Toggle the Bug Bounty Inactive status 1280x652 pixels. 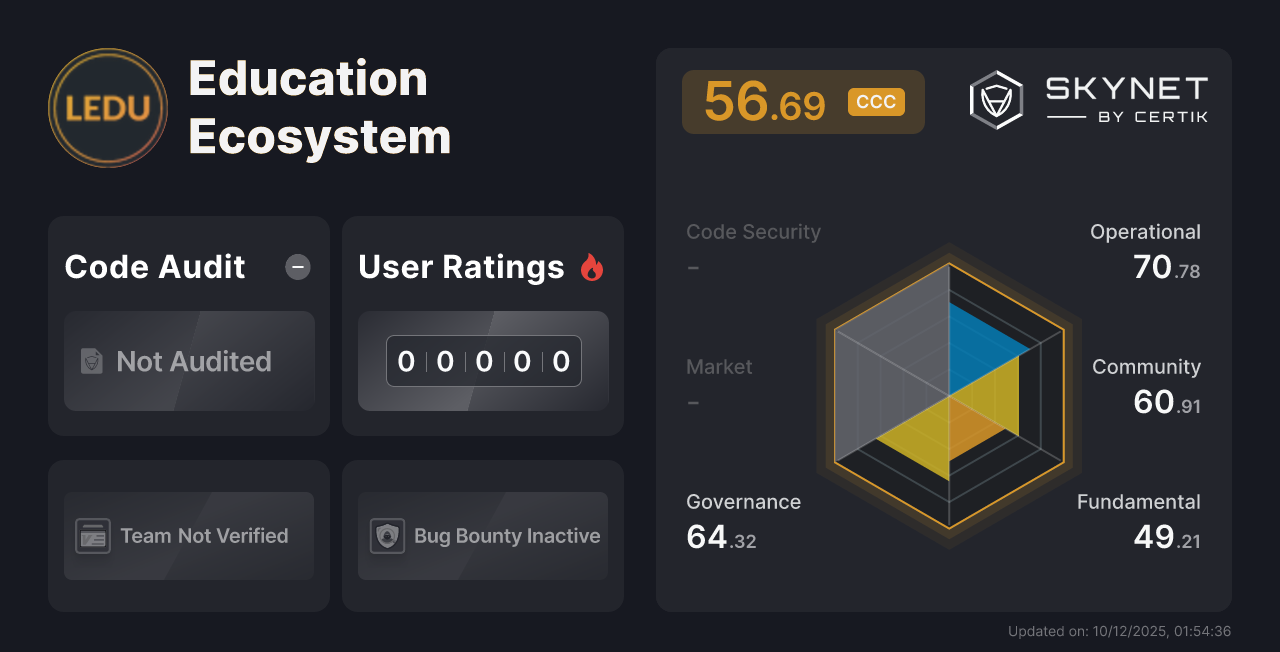point(482,536)
